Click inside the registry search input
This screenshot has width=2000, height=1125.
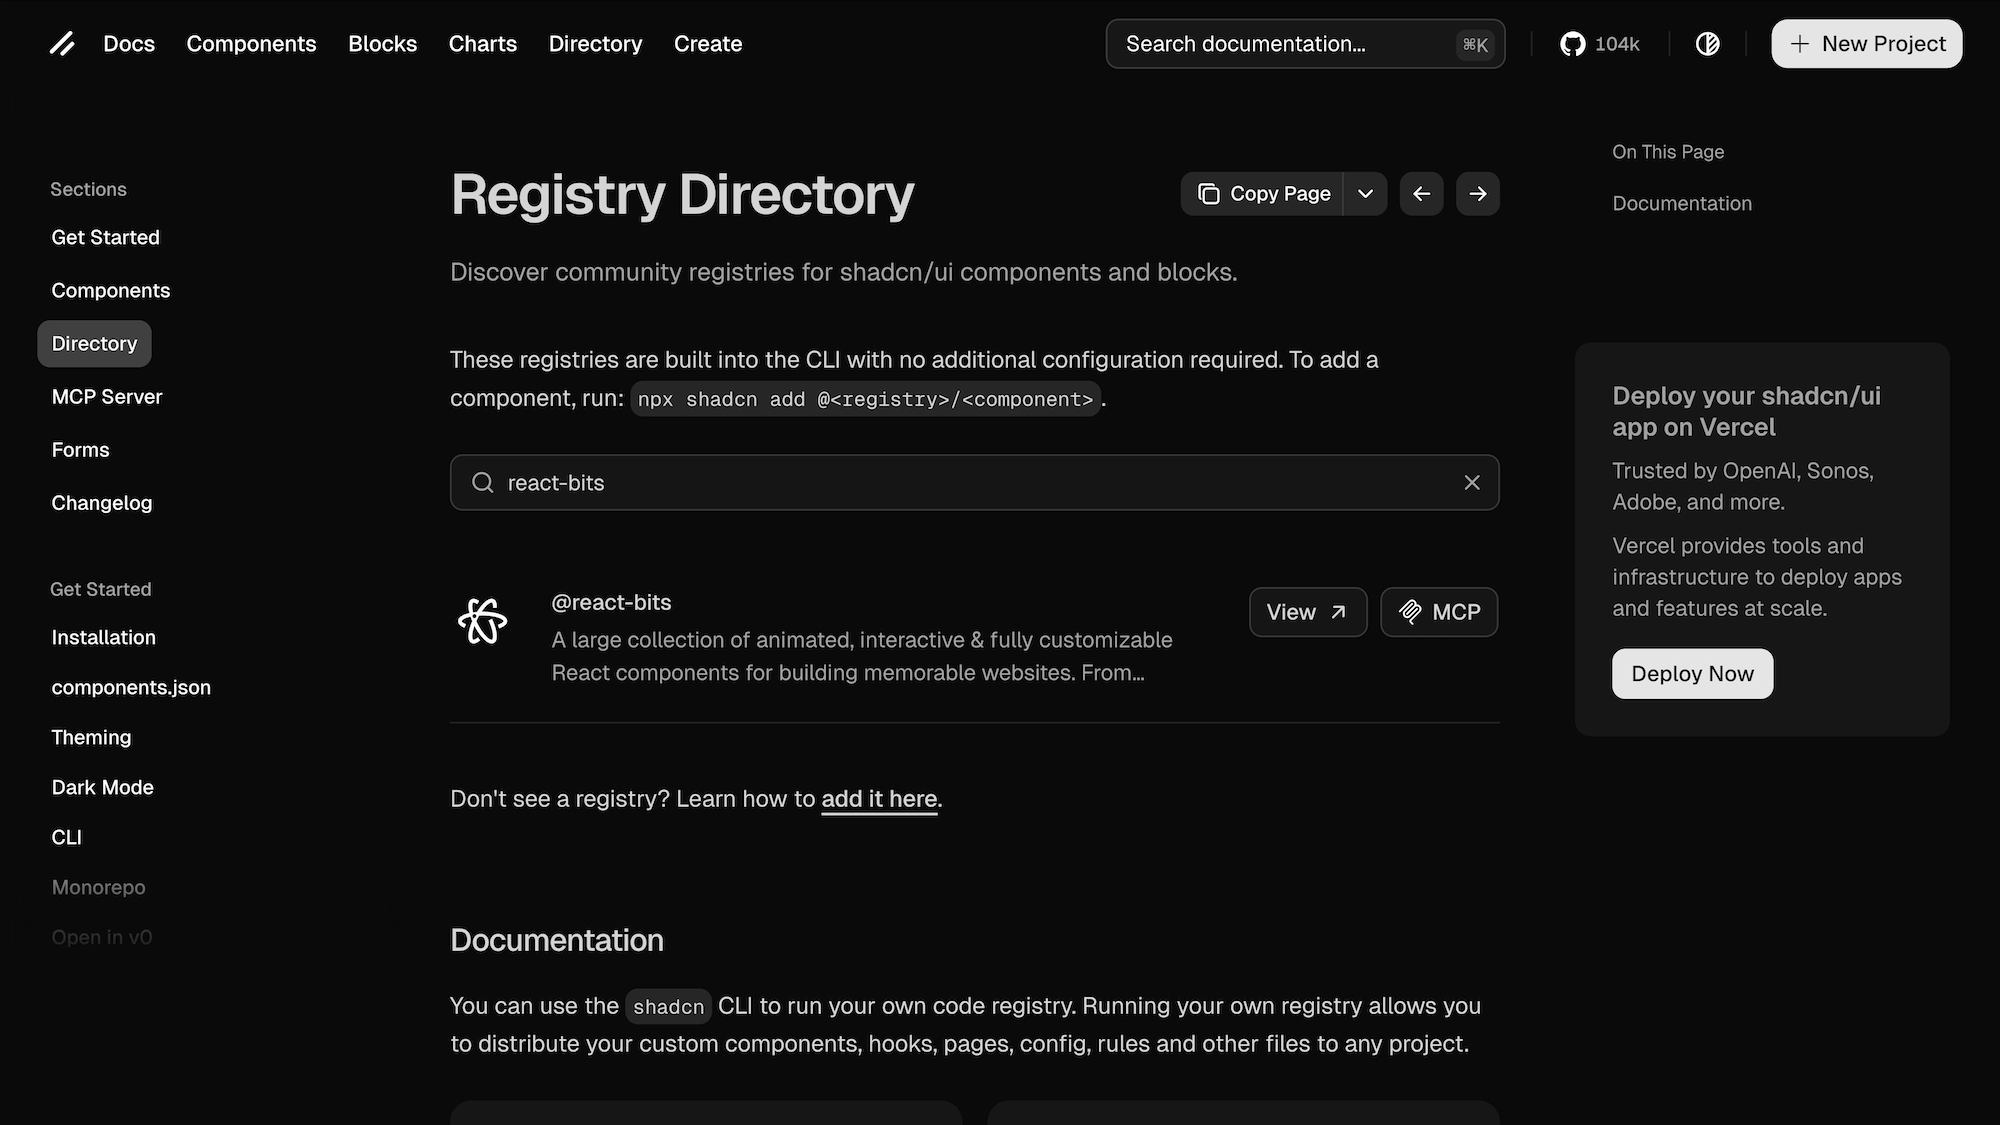click(900, 482)
